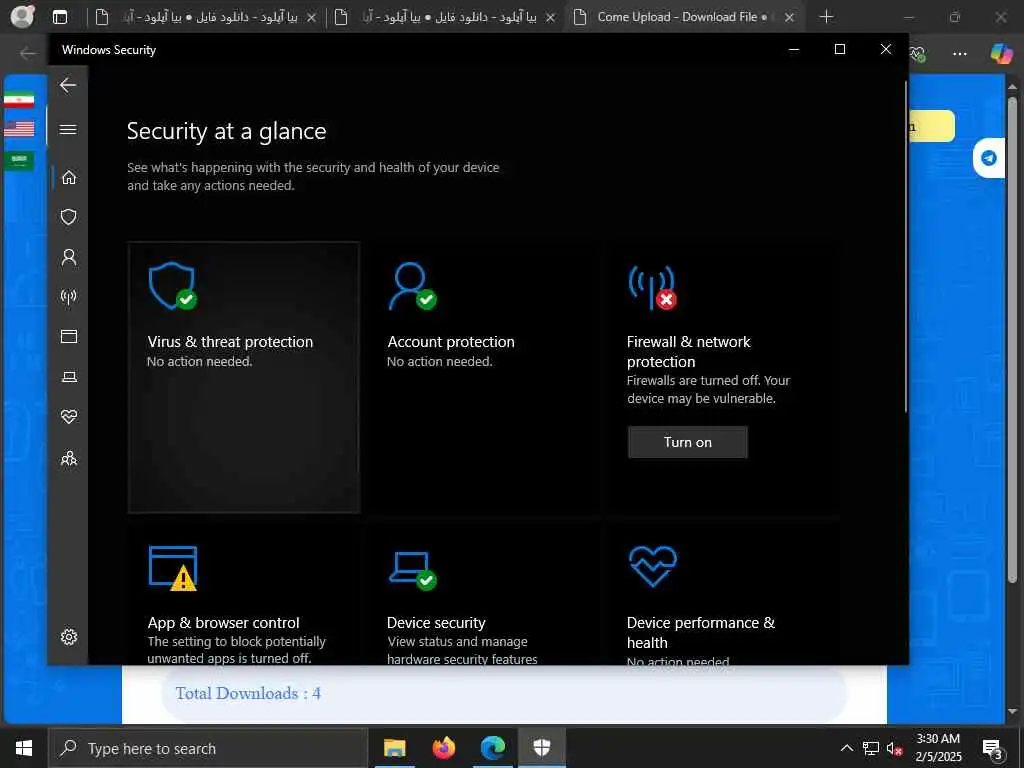The width and height of the screenshot is (1024, 768).
Task: Open Firefox from taskbar
Action: pyautogui.click(x=443, y=748)
